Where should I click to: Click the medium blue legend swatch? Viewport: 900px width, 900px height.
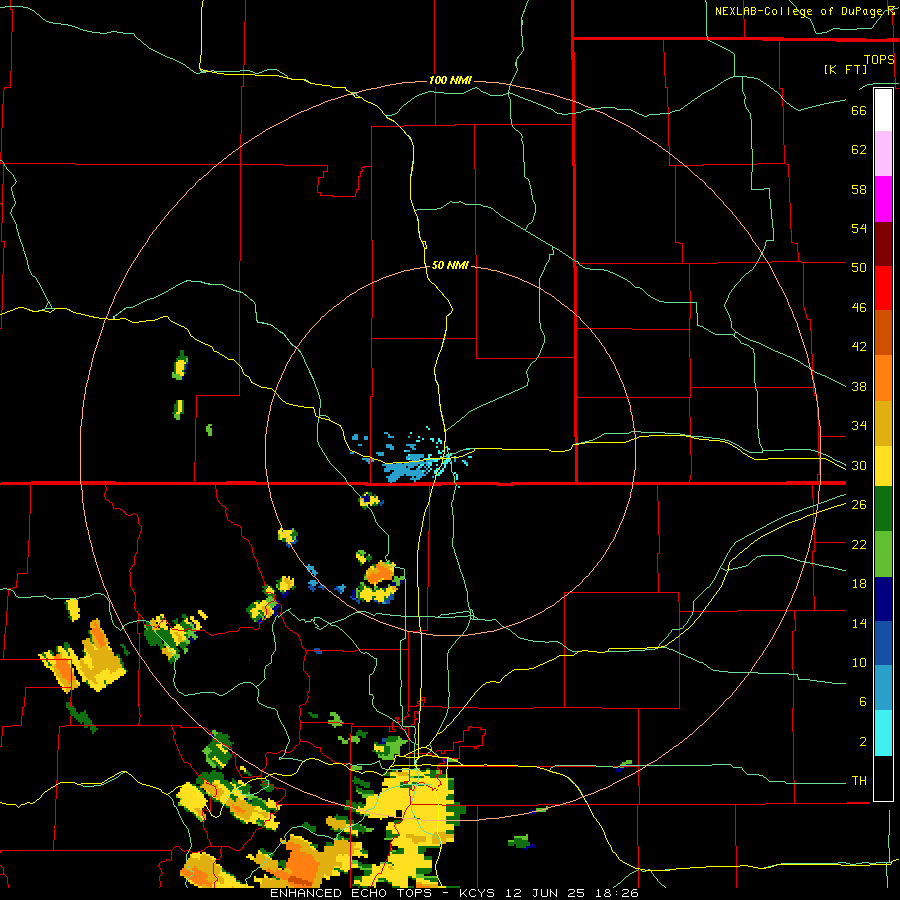[x=883, y=643]
